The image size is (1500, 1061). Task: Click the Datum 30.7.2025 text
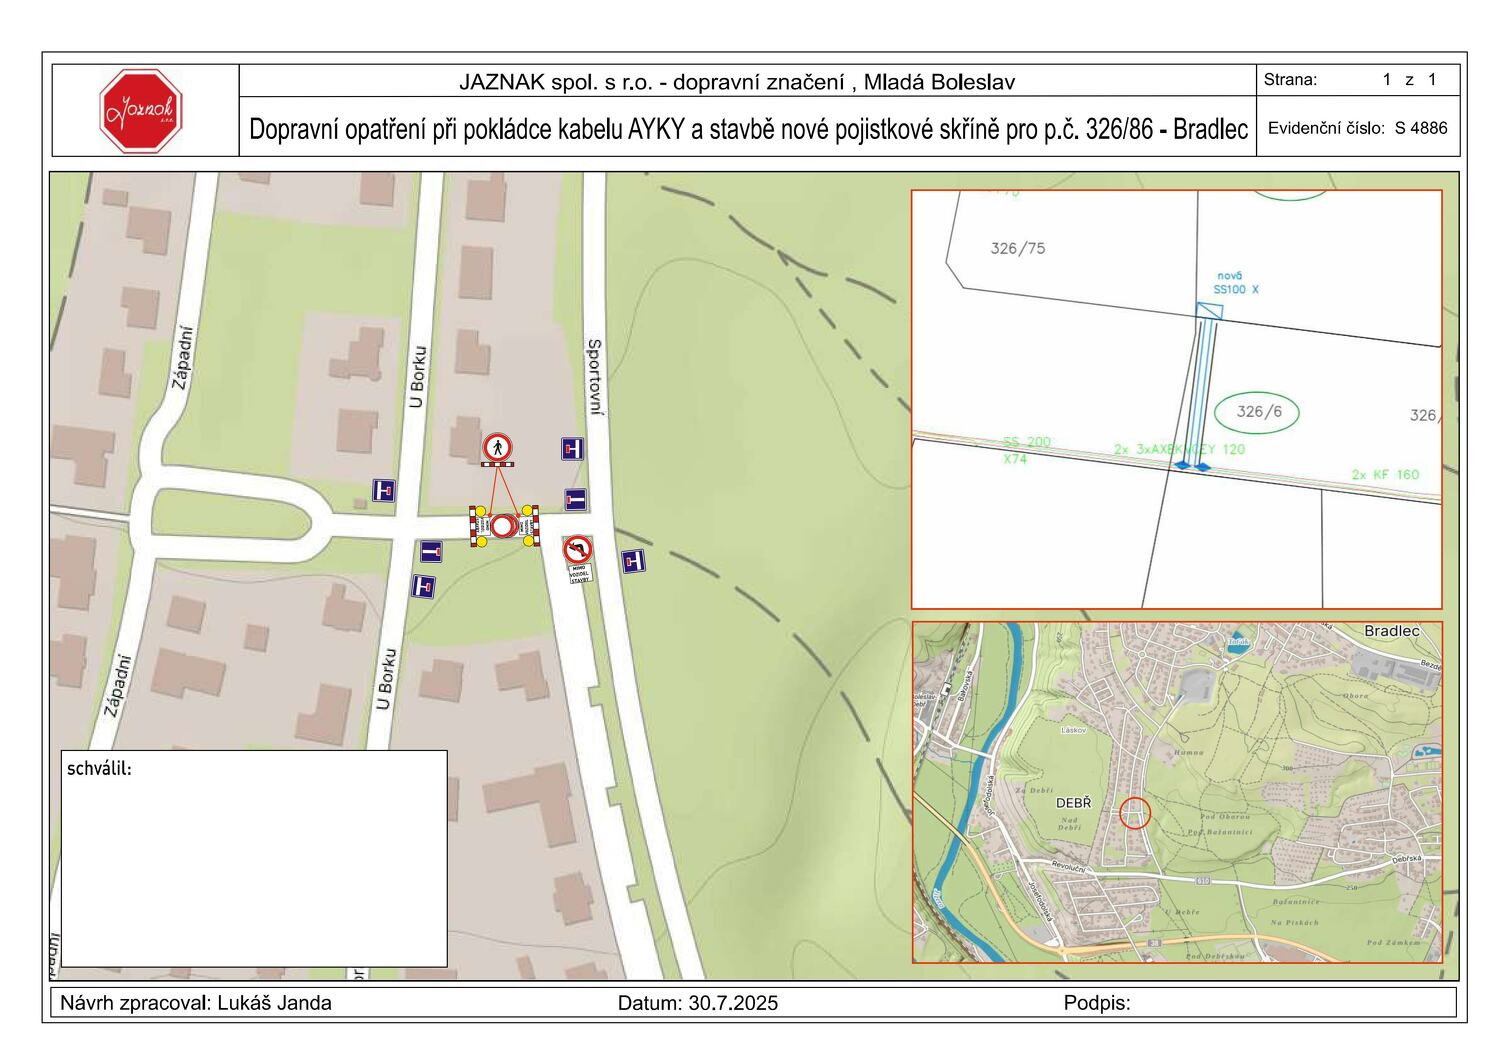(x=697, y=1003)
